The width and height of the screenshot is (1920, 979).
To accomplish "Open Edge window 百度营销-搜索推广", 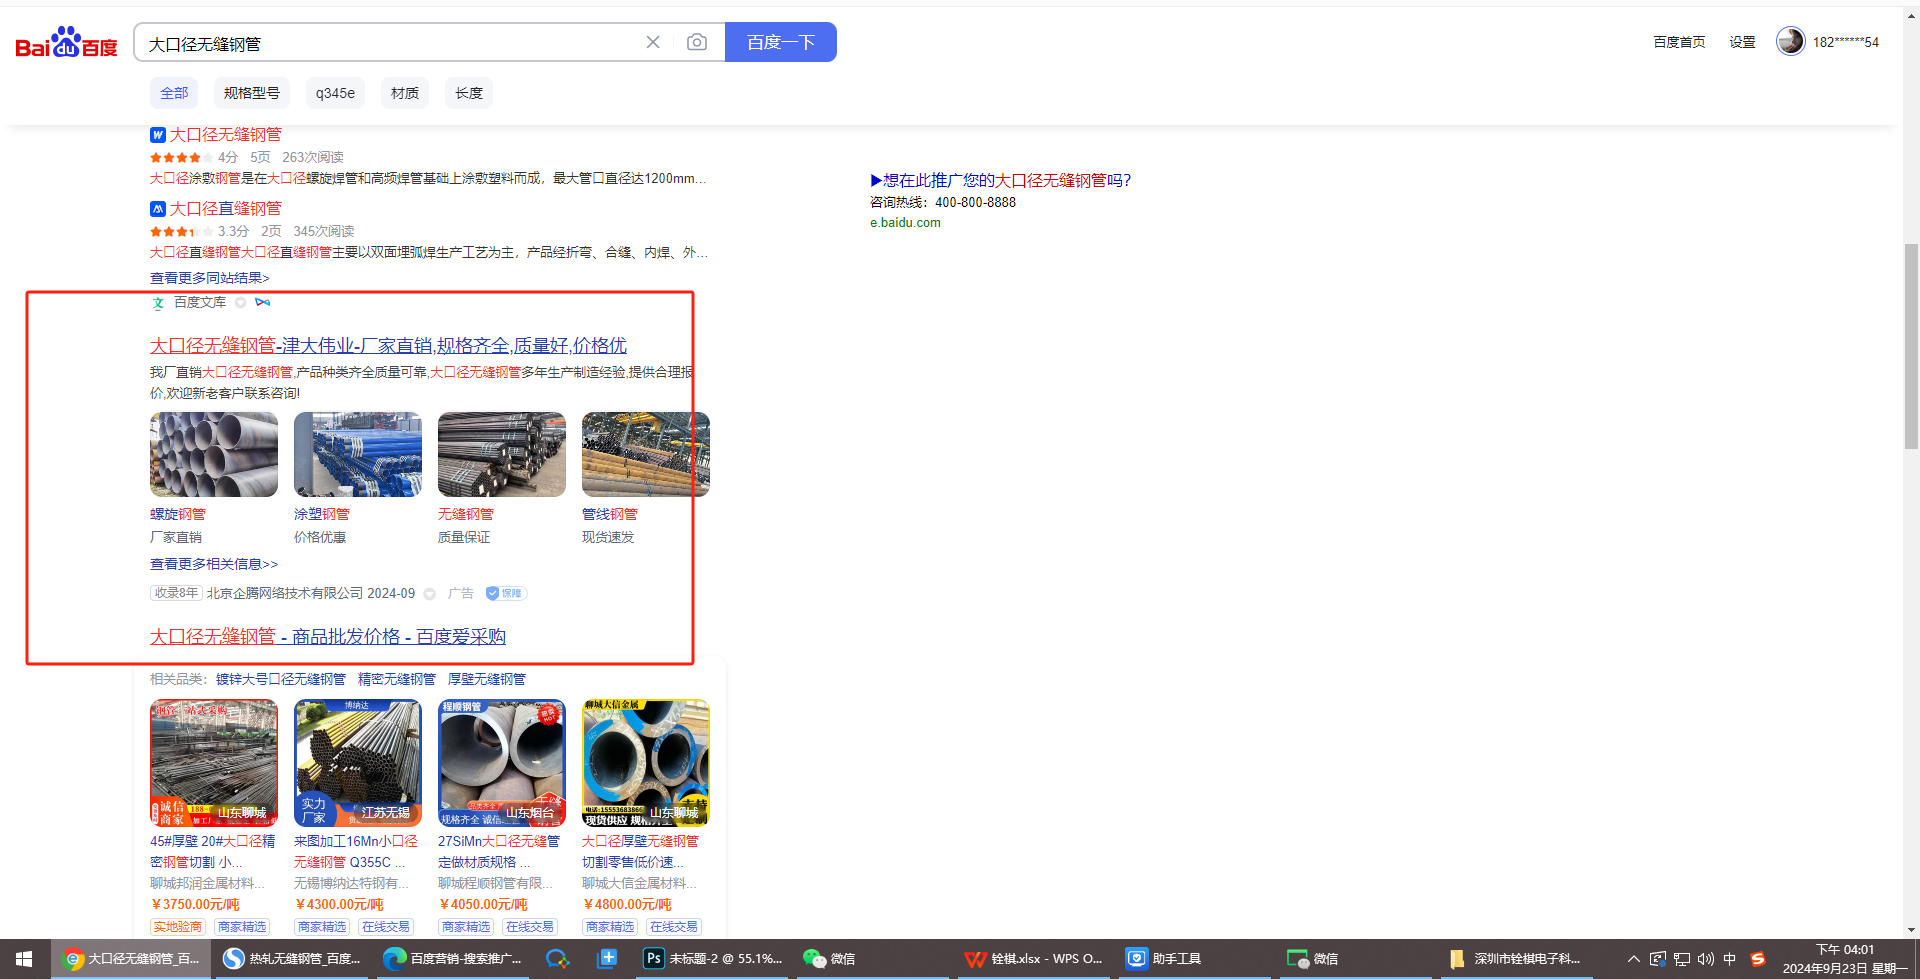I will [x=452, y=959].
